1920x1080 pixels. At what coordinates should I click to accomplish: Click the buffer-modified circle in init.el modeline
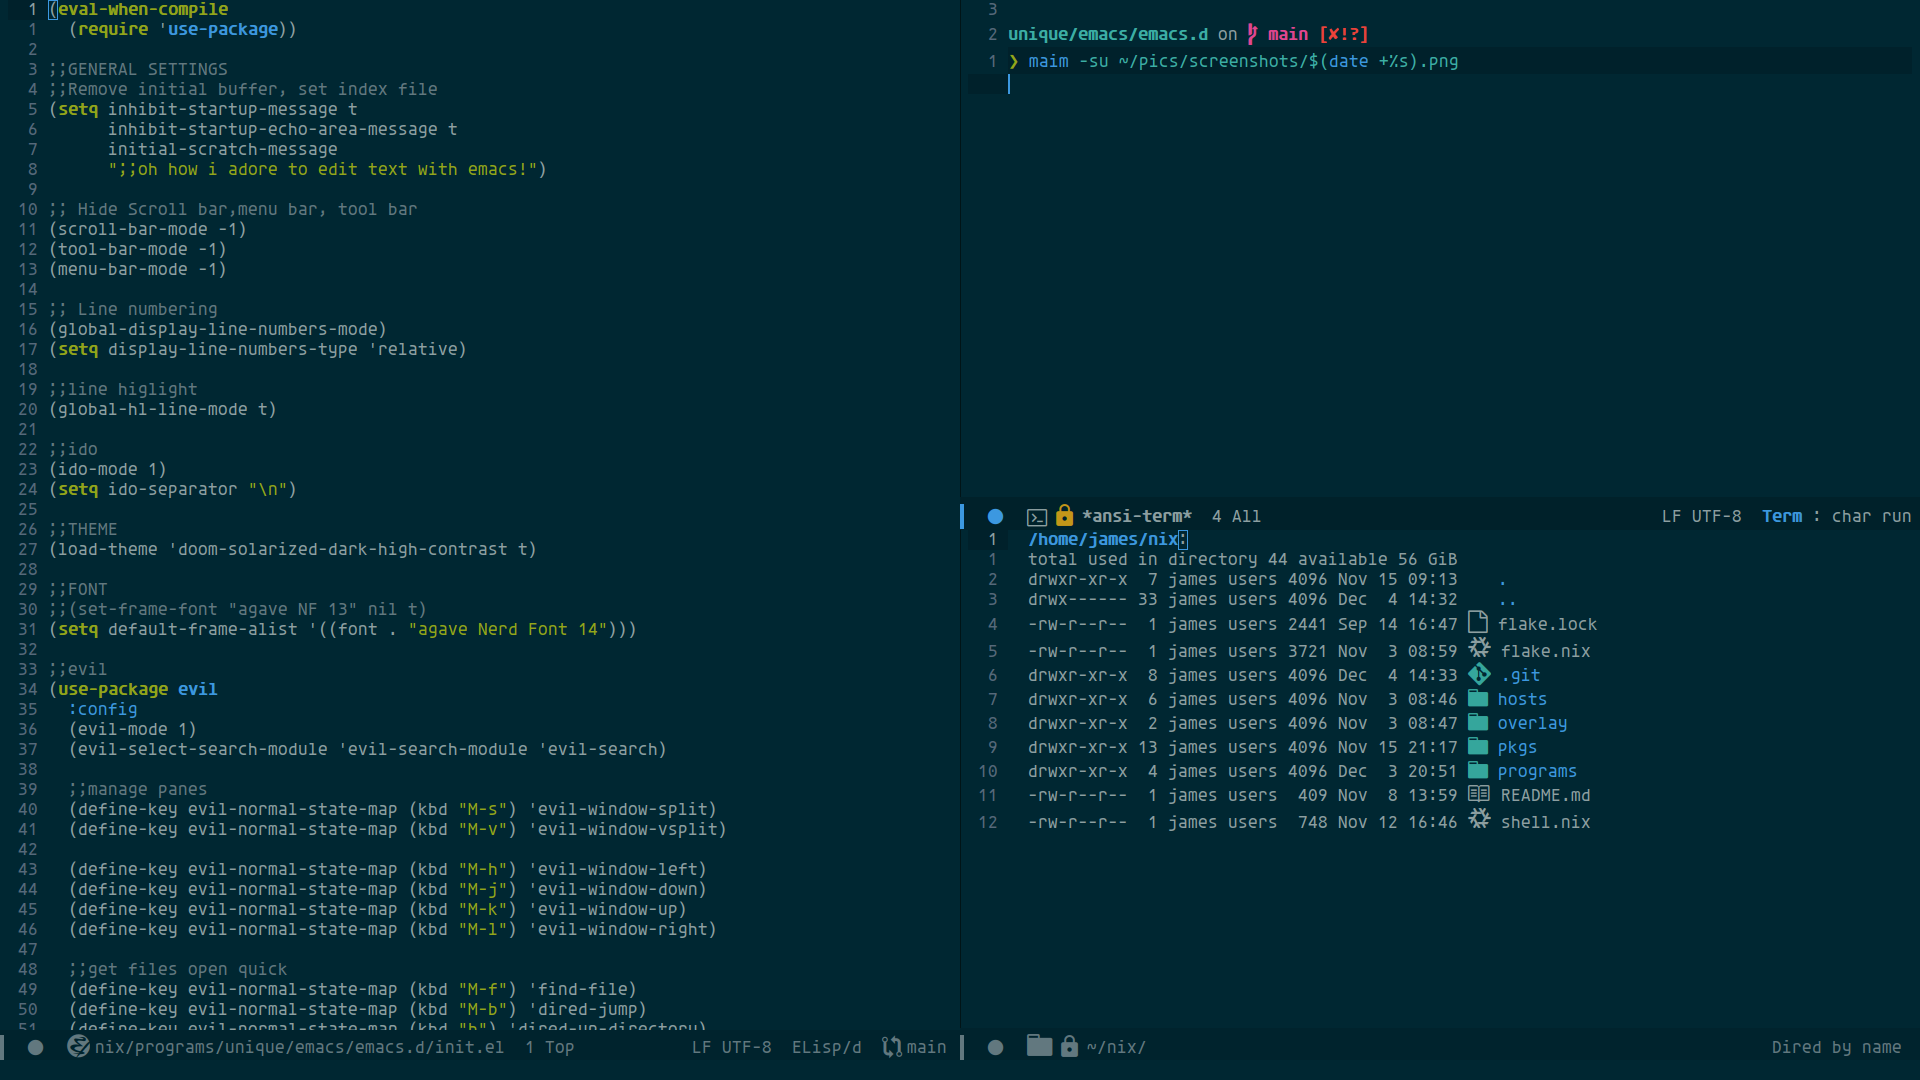(x=36, y=1047)
